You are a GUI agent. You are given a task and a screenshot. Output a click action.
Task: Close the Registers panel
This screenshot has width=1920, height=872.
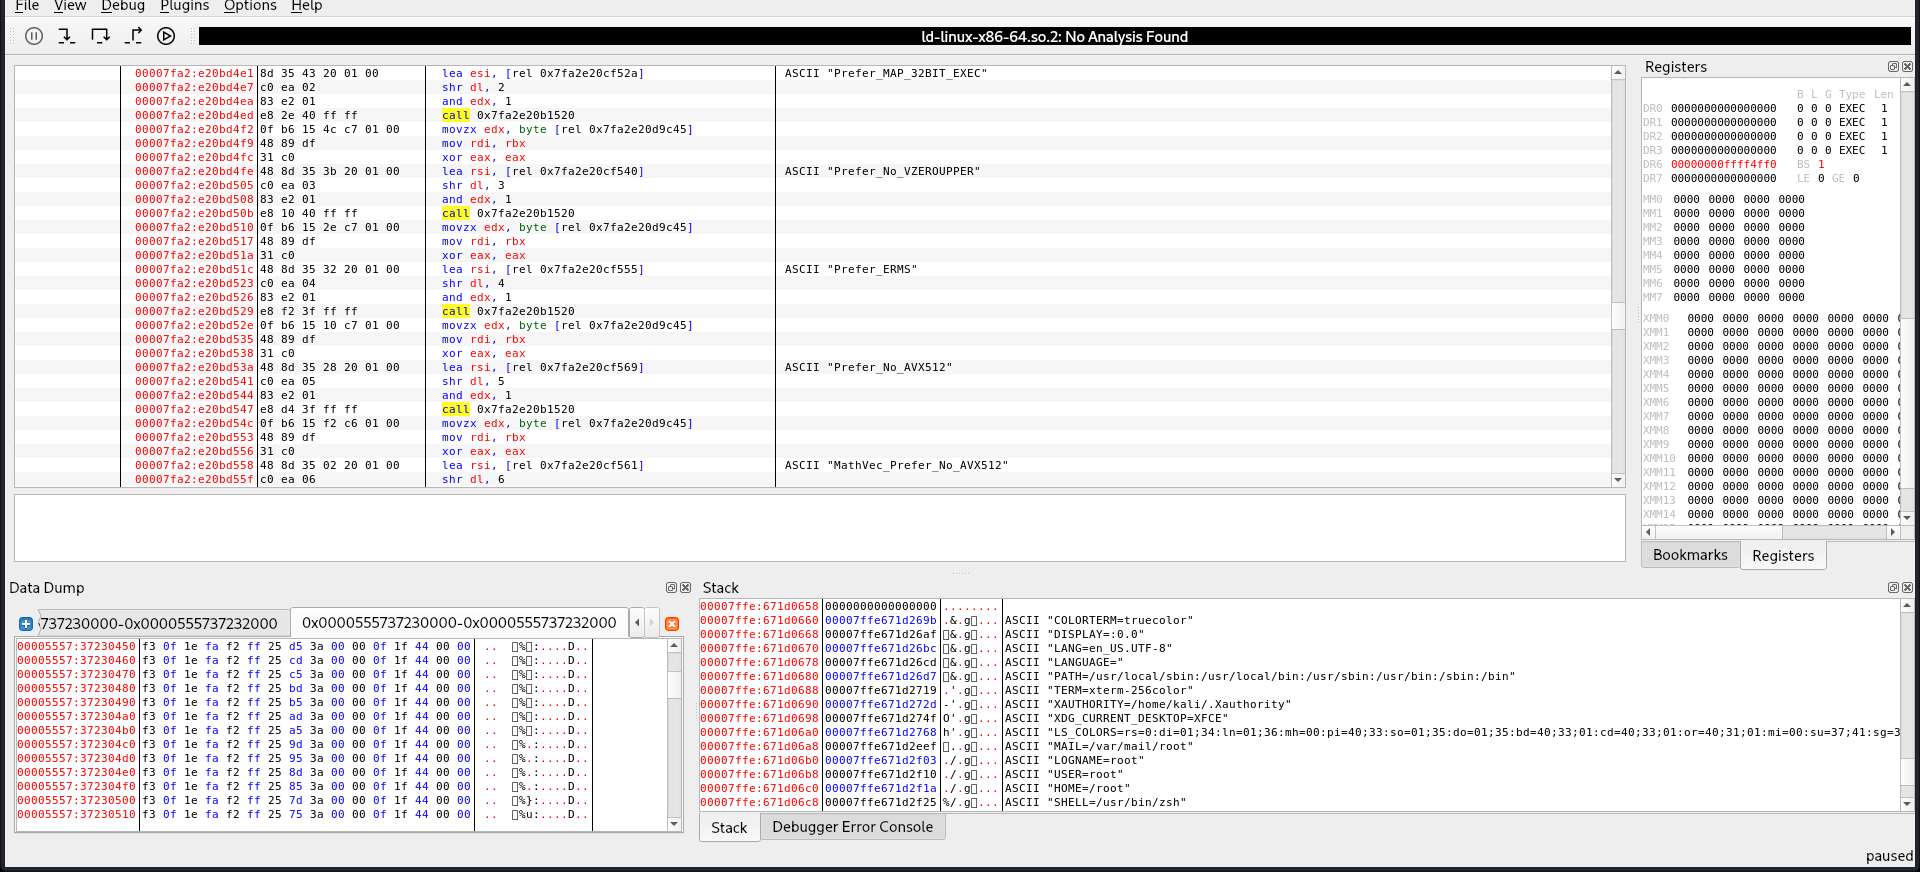[1907, 67]
